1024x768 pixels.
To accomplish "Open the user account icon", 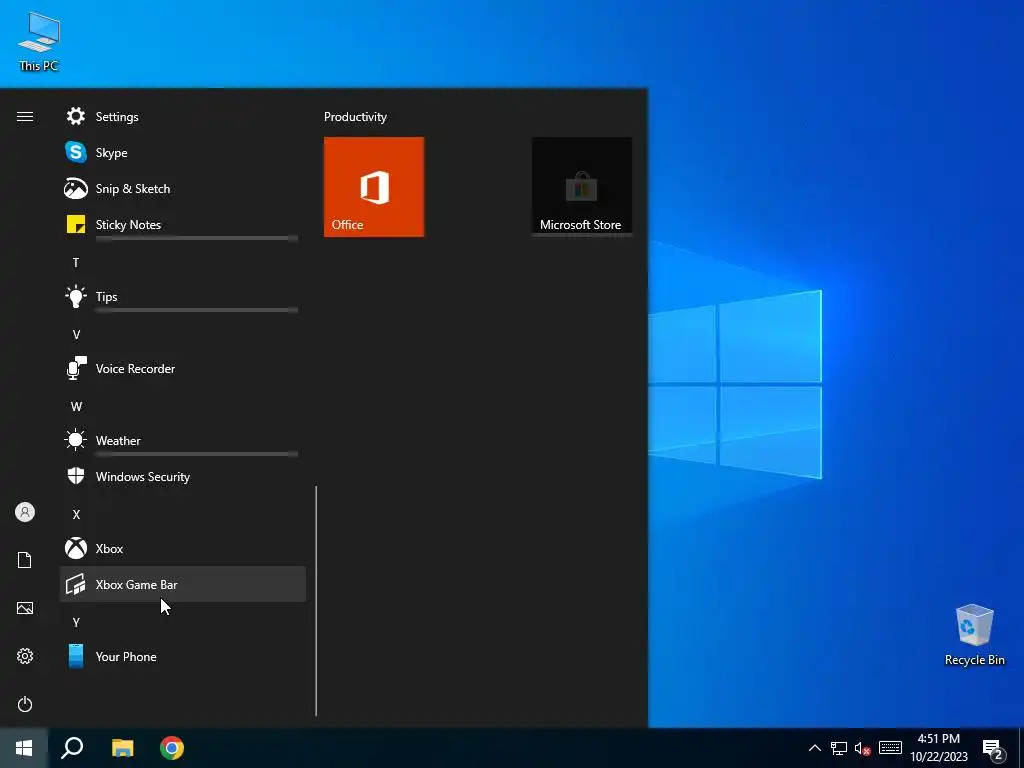I will coord(25,513).
